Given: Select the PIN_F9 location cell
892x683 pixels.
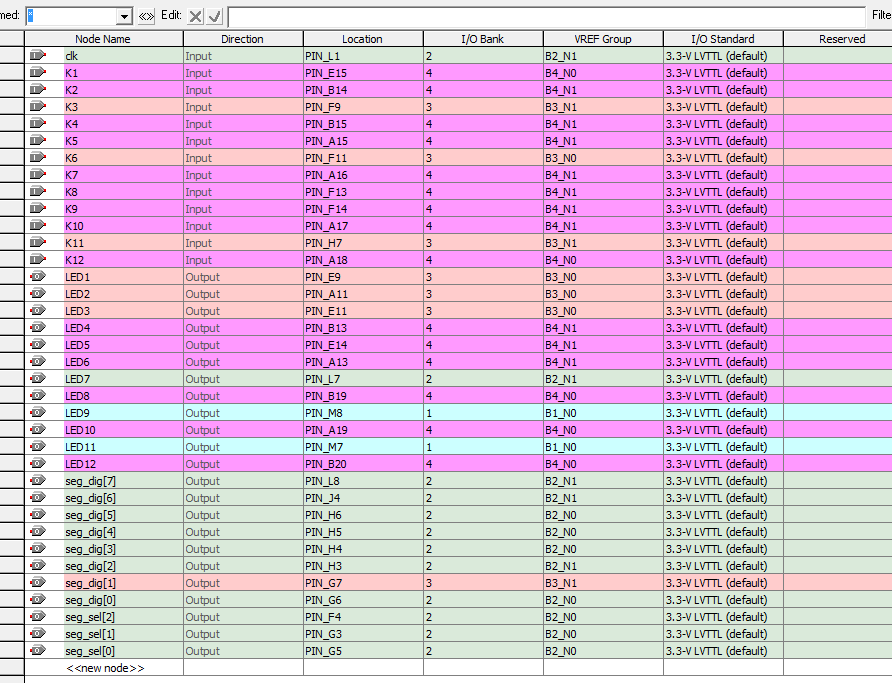Looking at the screenshot, I should pyautogui.click(x=363, y=107).
